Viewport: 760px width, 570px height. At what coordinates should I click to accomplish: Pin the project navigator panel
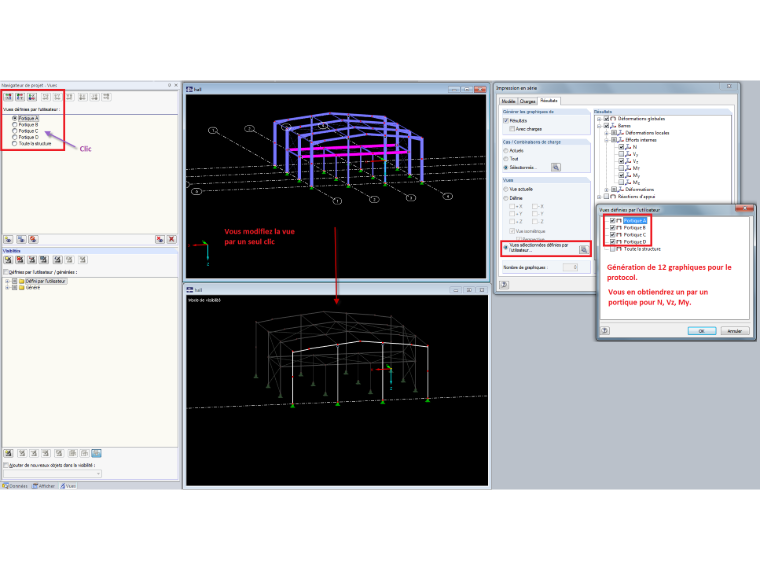tap(169, 85)
